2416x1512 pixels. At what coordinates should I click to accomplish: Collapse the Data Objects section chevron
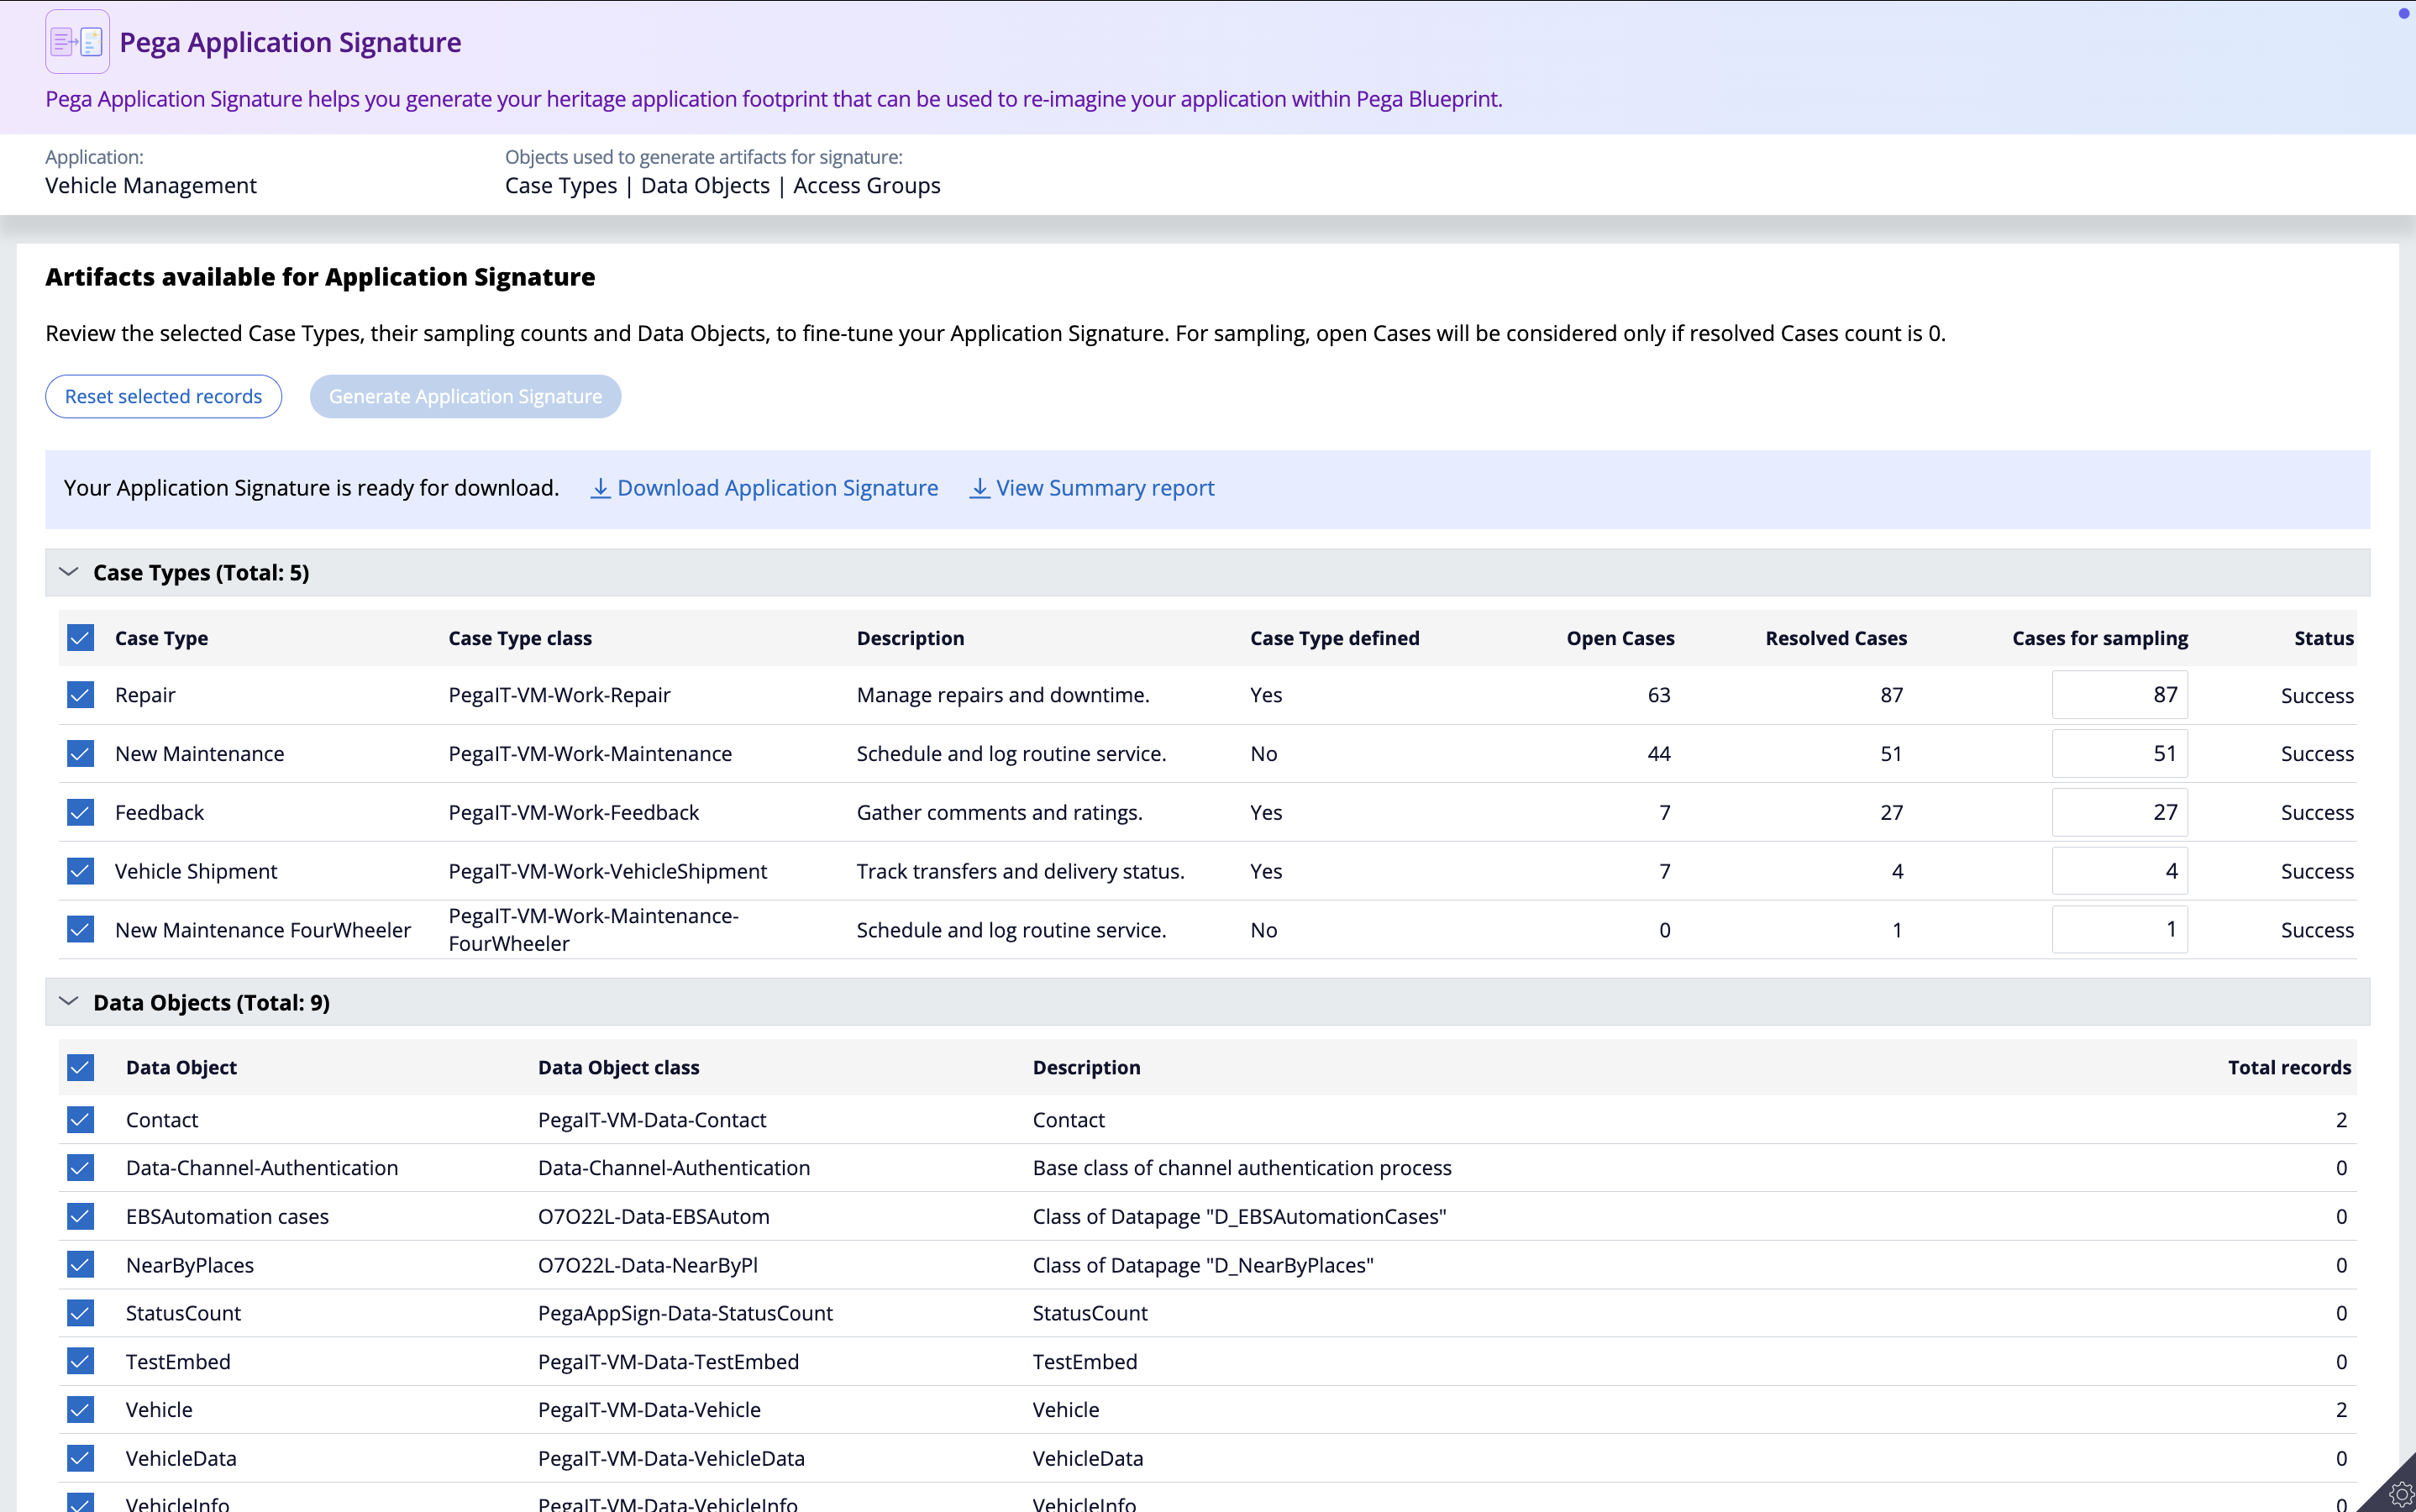[x=68, y=1002]
